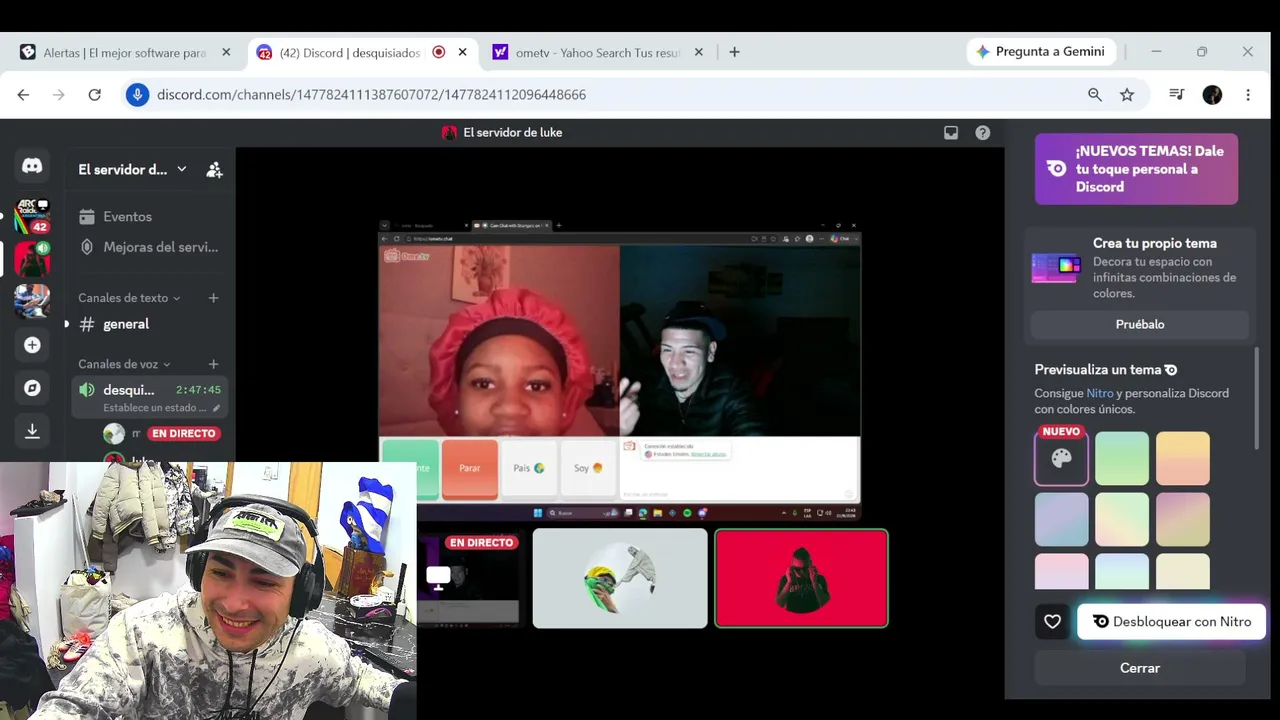Open the Chrome profile avatar

point(1212,94)
